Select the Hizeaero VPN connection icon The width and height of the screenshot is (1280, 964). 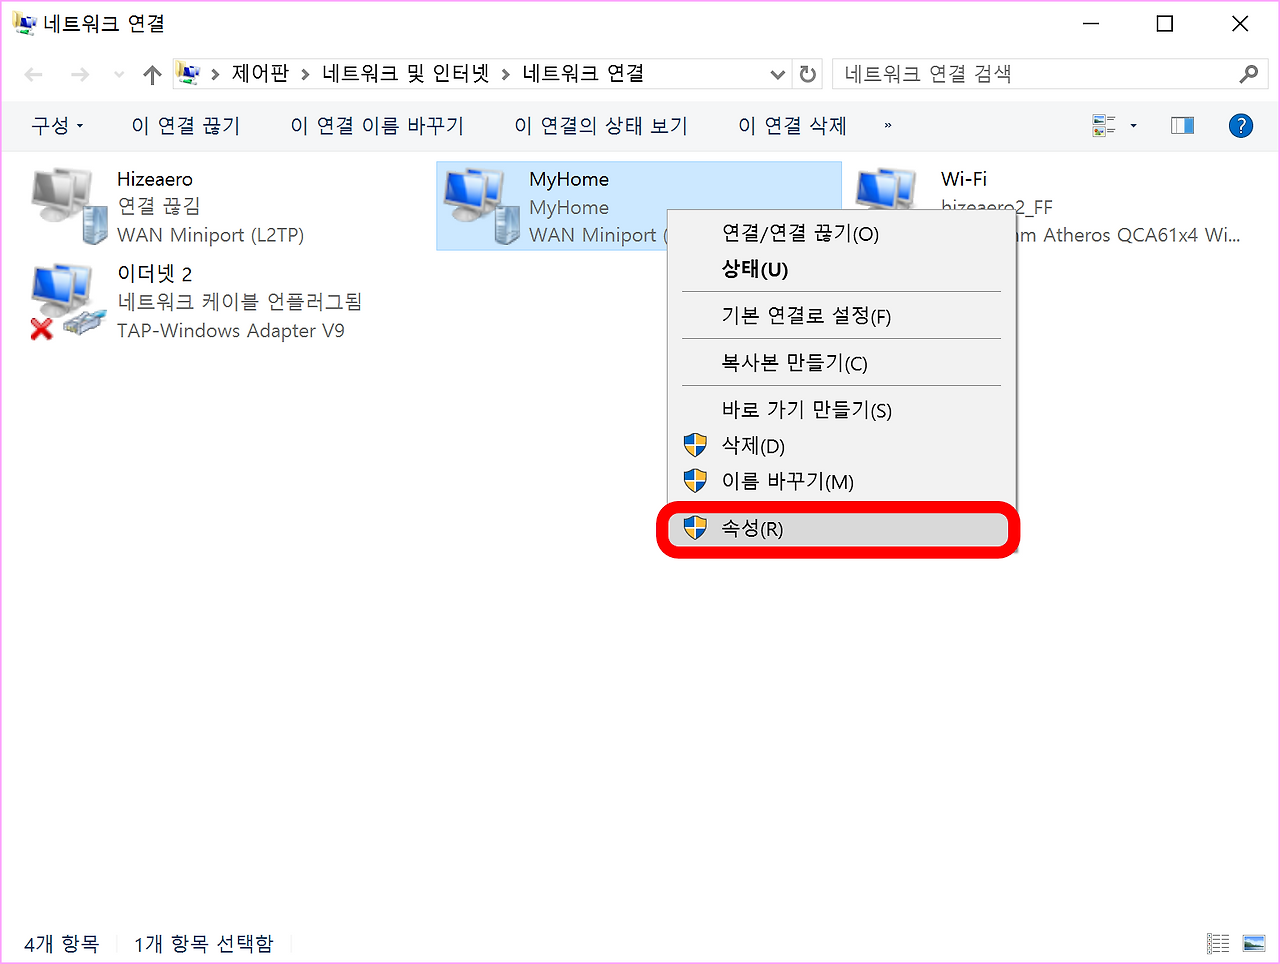(x=68, y=206)
